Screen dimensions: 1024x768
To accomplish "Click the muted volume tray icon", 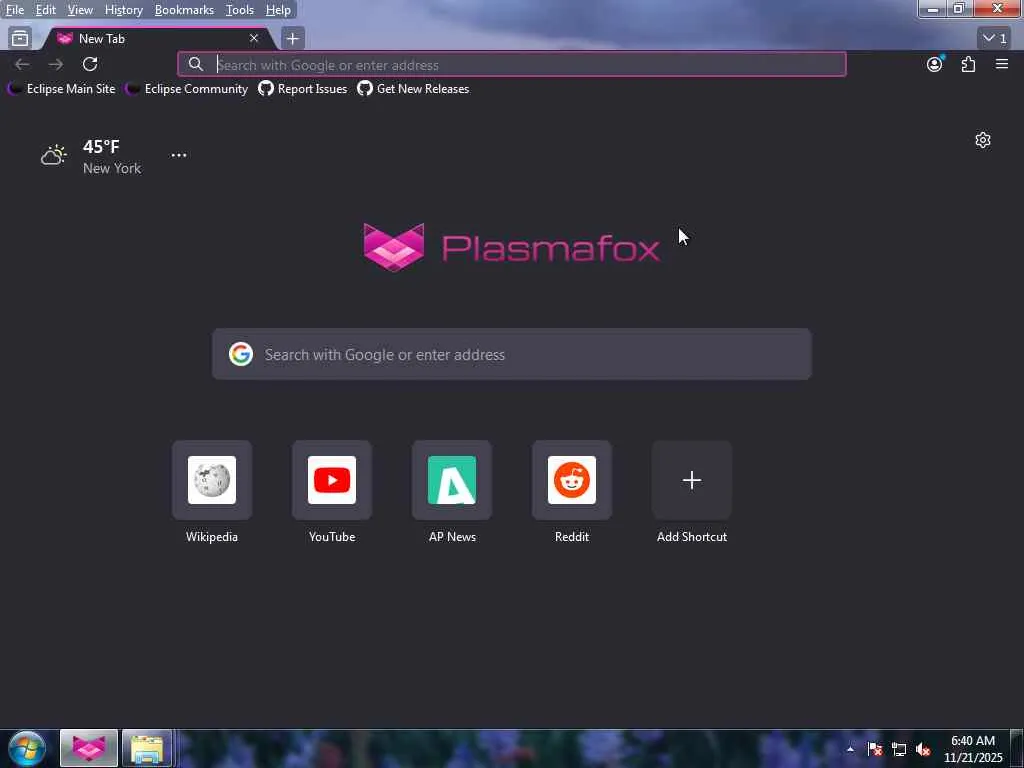I will click(x=923, y=749).
